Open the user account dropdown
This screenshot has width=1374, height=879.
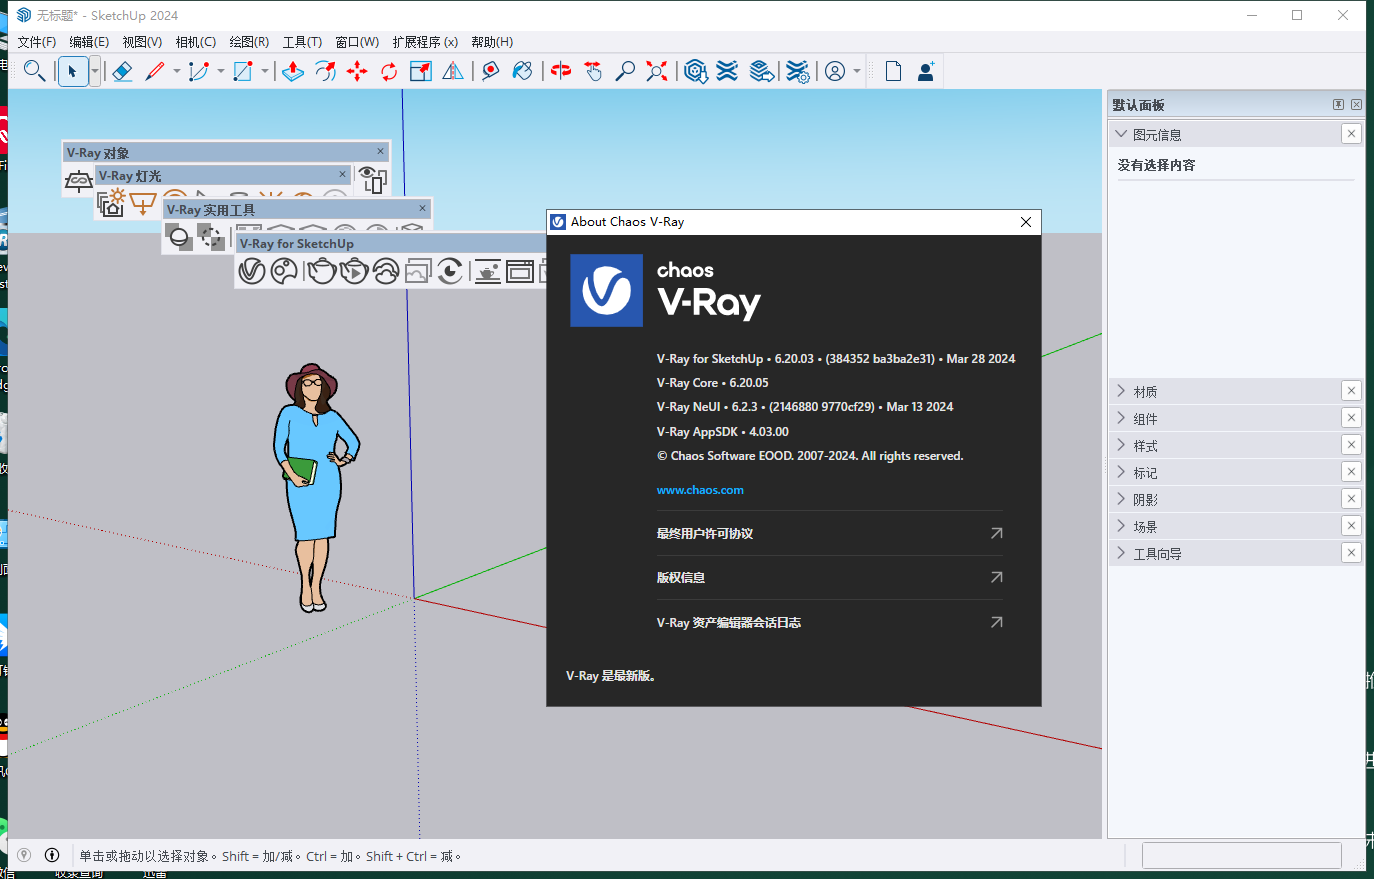click(x=857, y=71)
